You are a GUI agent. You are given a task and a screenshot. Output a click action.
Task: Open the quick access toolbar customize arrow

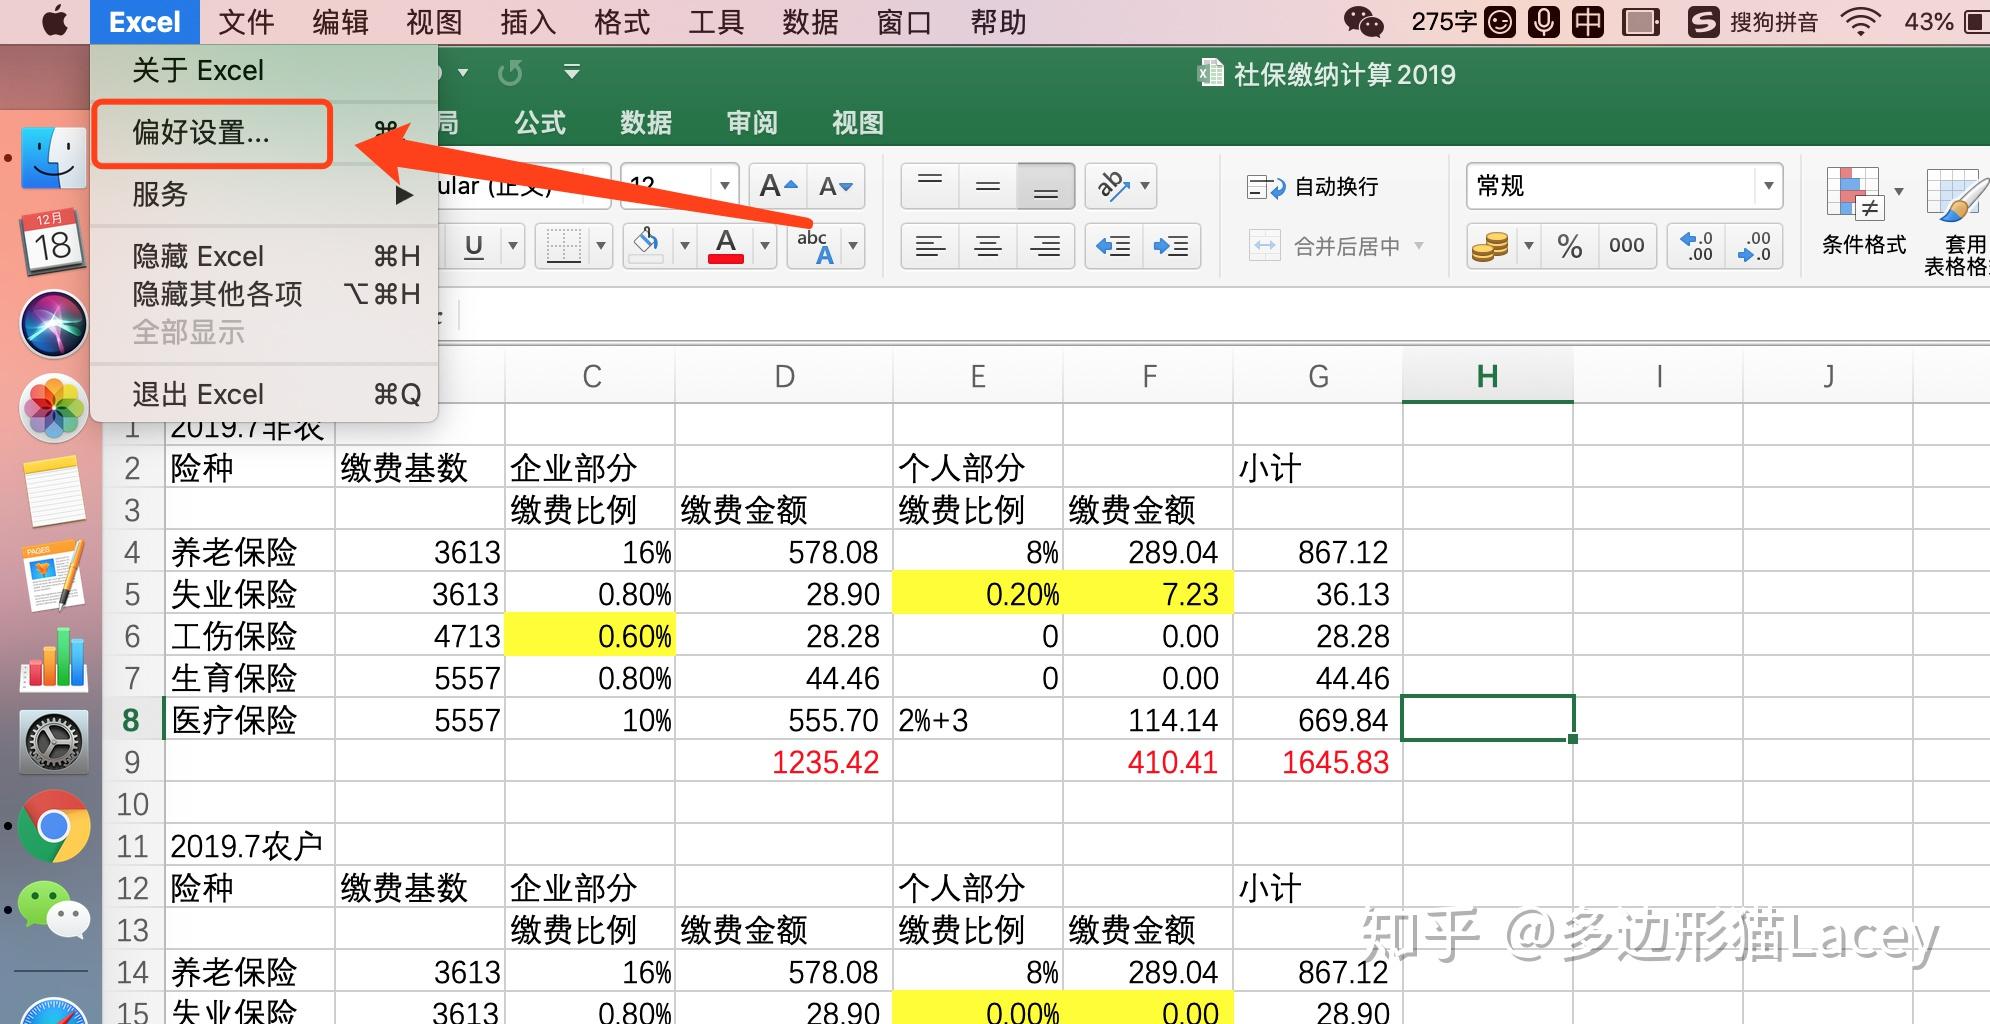[x=572, y=72]
